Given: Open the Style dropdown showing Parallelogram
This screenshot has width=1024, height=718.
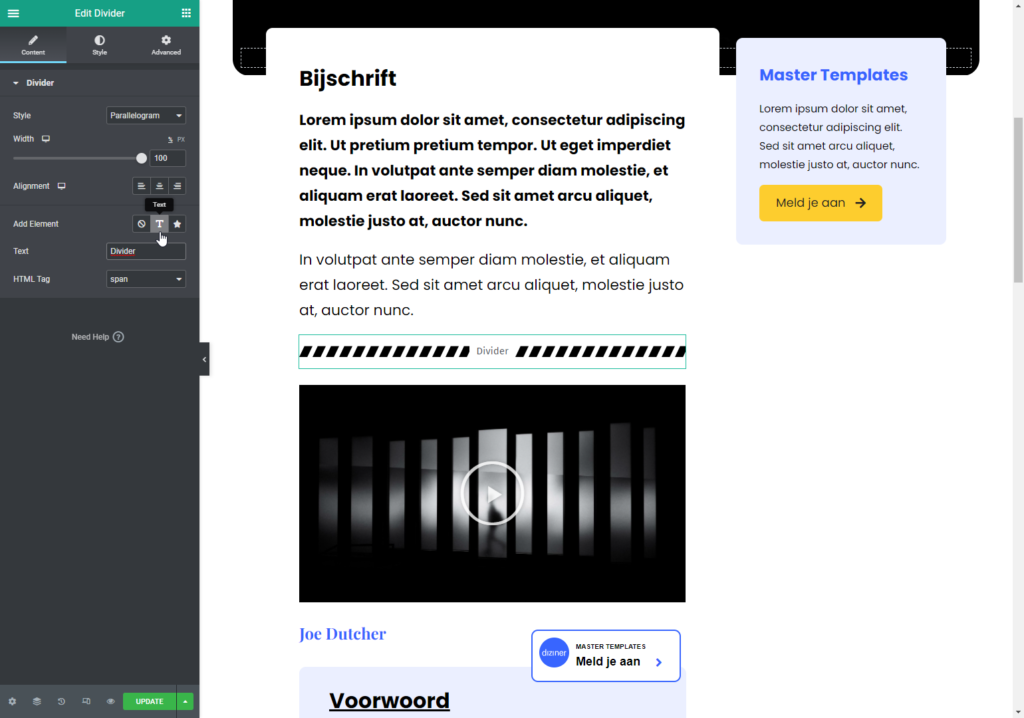Looking at the screenshot, I should [146, 116].
